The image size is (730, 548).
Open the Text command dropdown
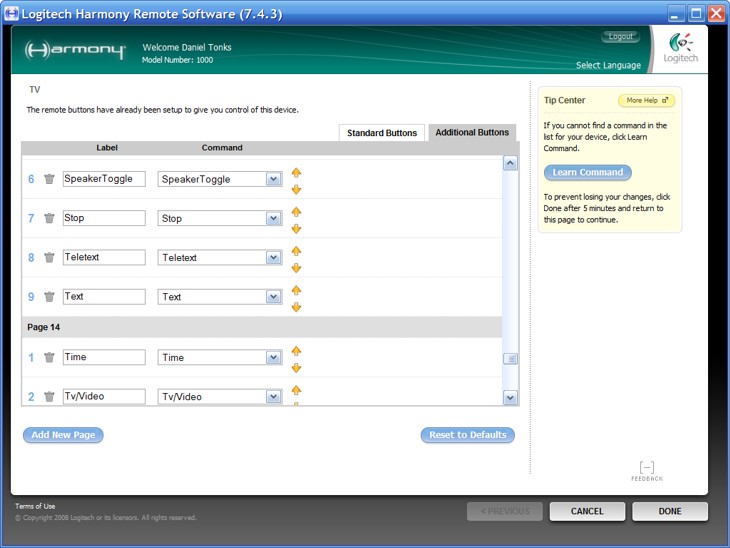(x=274, y=297)
